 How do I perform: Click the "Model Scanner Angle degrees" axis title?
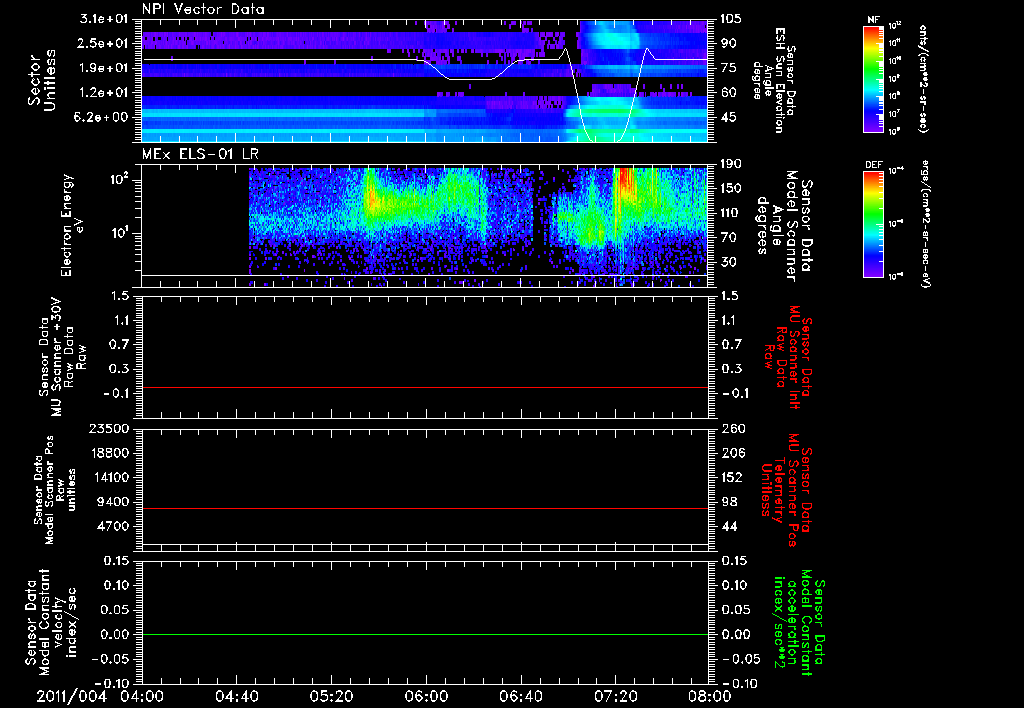tap(784, 225)
